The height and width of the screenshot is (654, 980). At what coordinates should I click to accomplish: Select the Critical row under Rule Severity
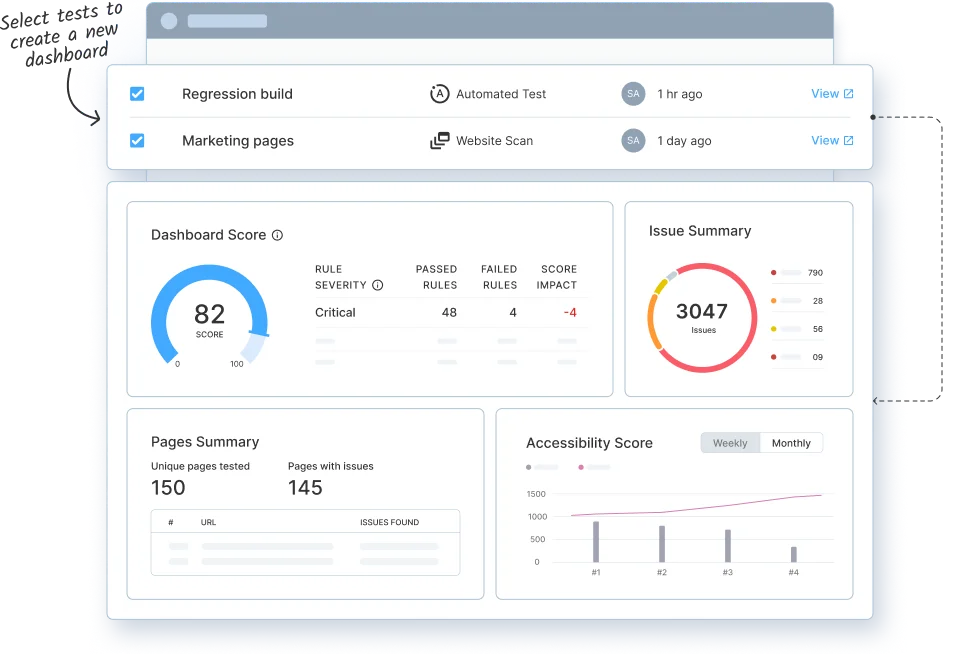point(335,312)
